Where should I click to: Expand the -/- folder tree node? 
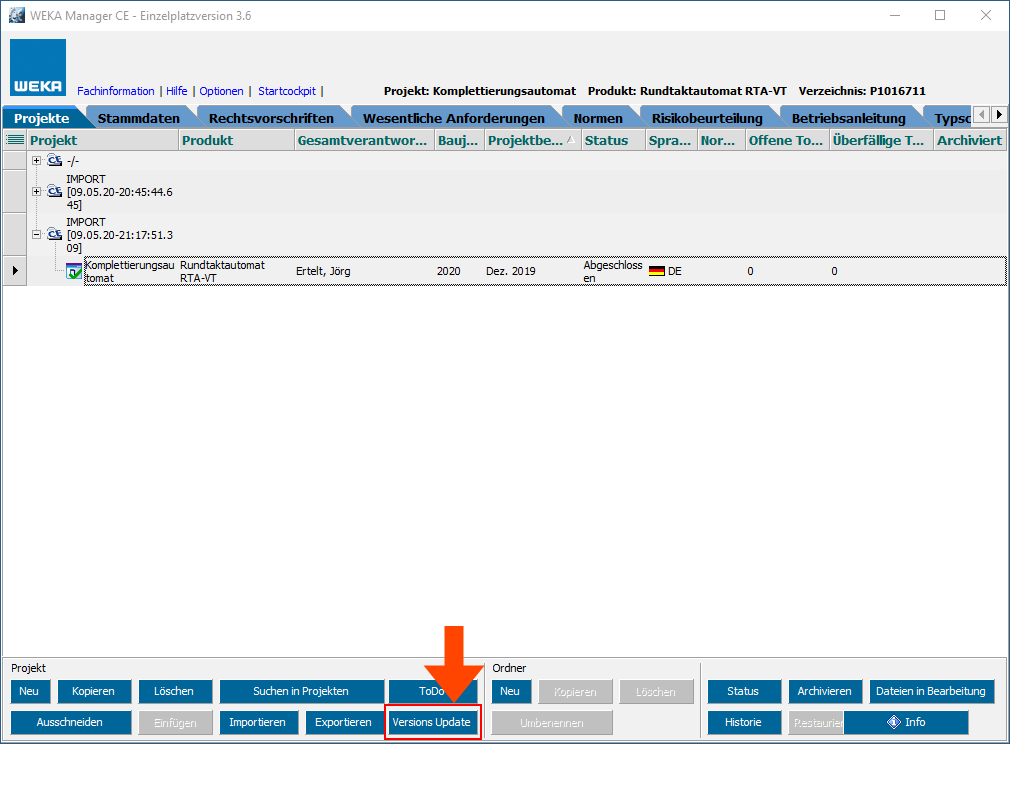(37, 160)
